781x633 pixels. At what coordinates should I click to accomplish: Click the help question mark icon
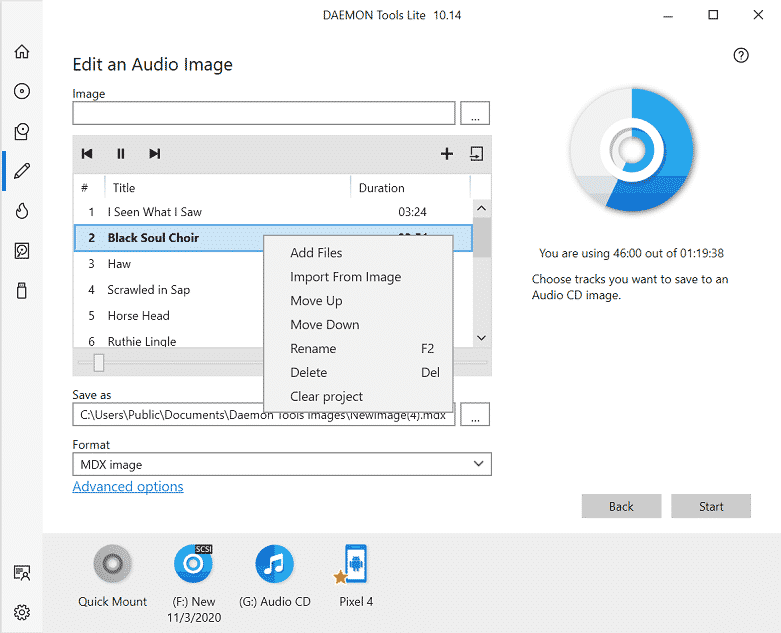point(741,56)
